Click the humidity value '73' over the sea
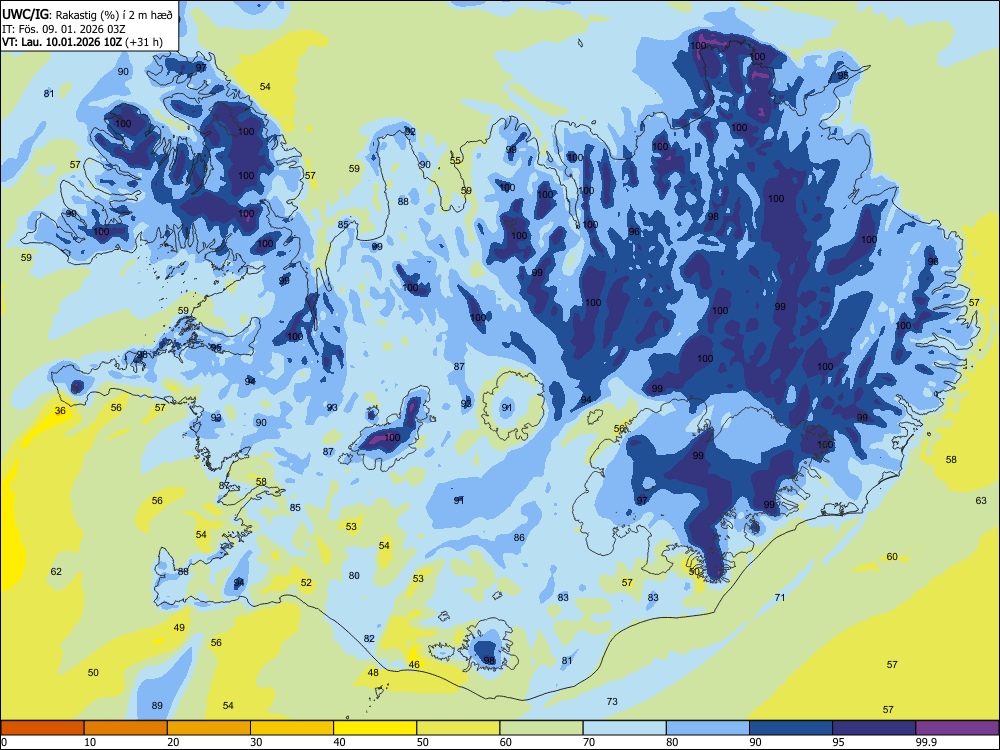1000x750 pixels. pyautogui.click(x=612, y=702)
